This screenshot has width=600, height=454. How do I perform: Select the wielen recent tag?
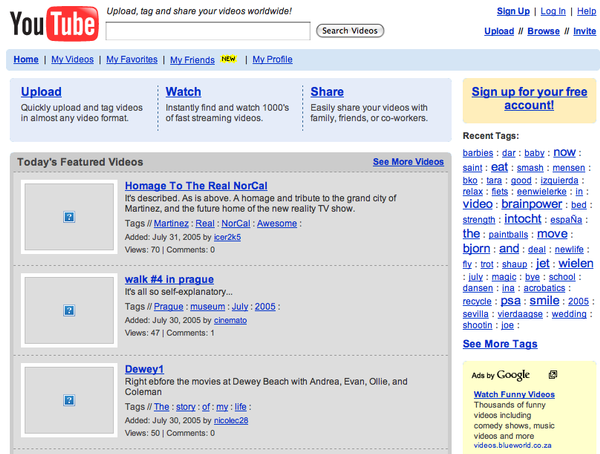point(576,263)
